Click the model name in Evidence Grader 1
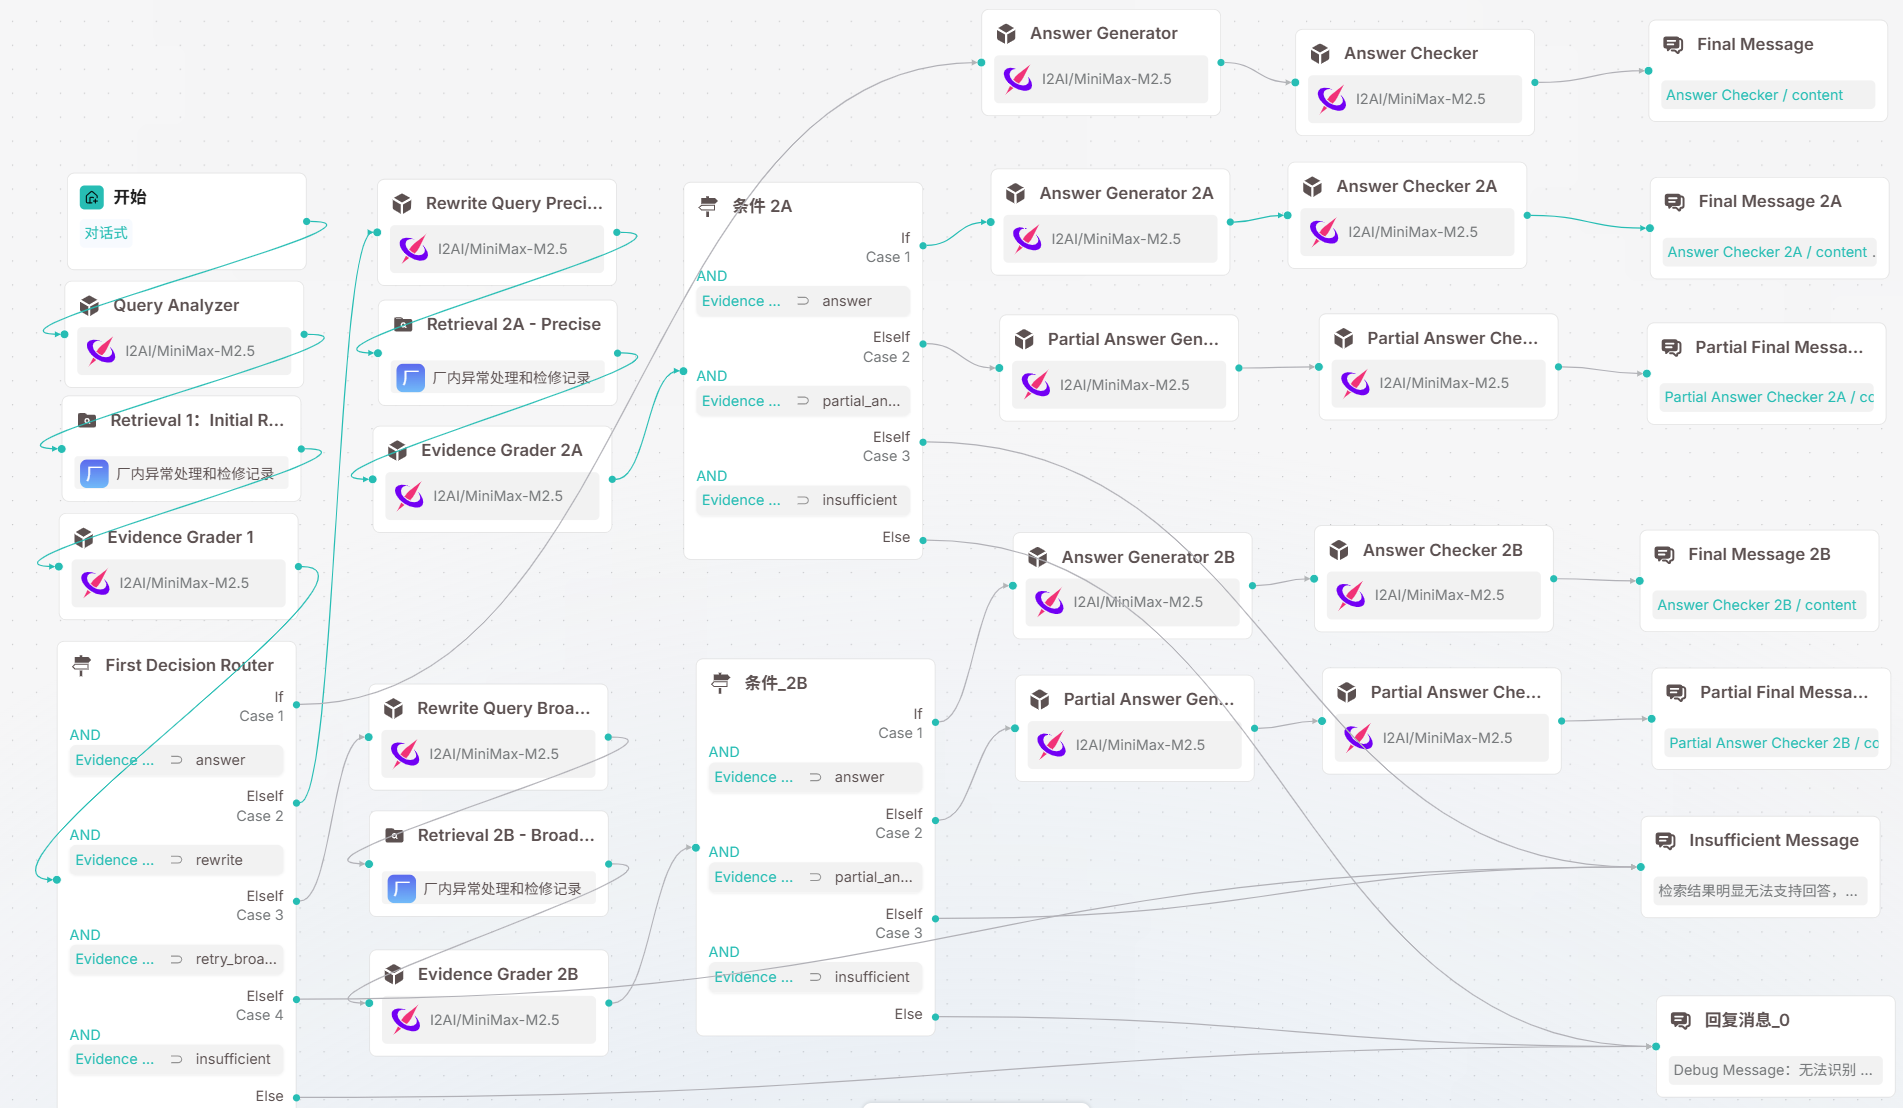The width and height of the screenshot is (1903, 1108). (x=184, y=583)
